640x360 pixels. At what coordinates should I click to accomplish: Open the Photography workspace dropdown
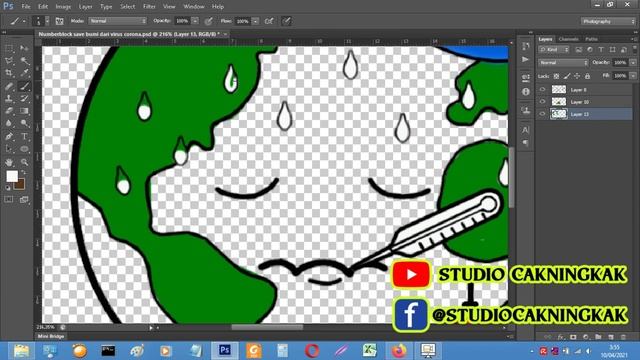[x=608, y=21]
